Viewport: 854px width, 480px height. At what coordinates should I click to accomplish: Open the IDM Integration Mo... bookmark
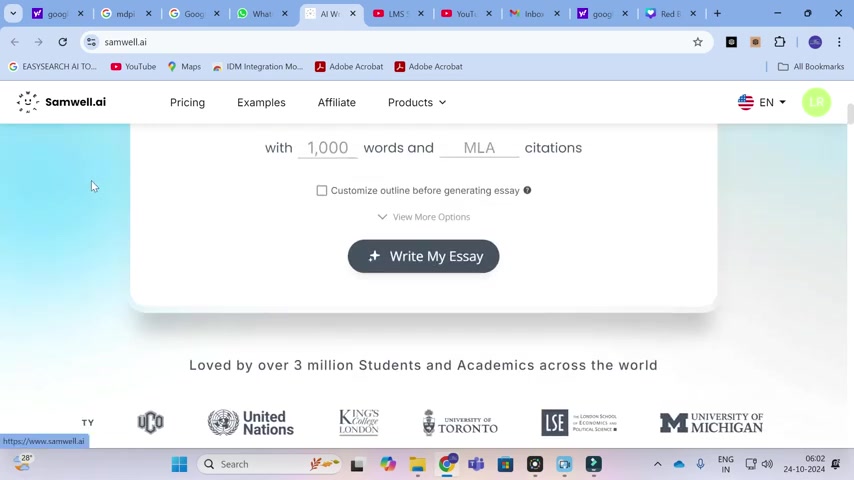258,66
